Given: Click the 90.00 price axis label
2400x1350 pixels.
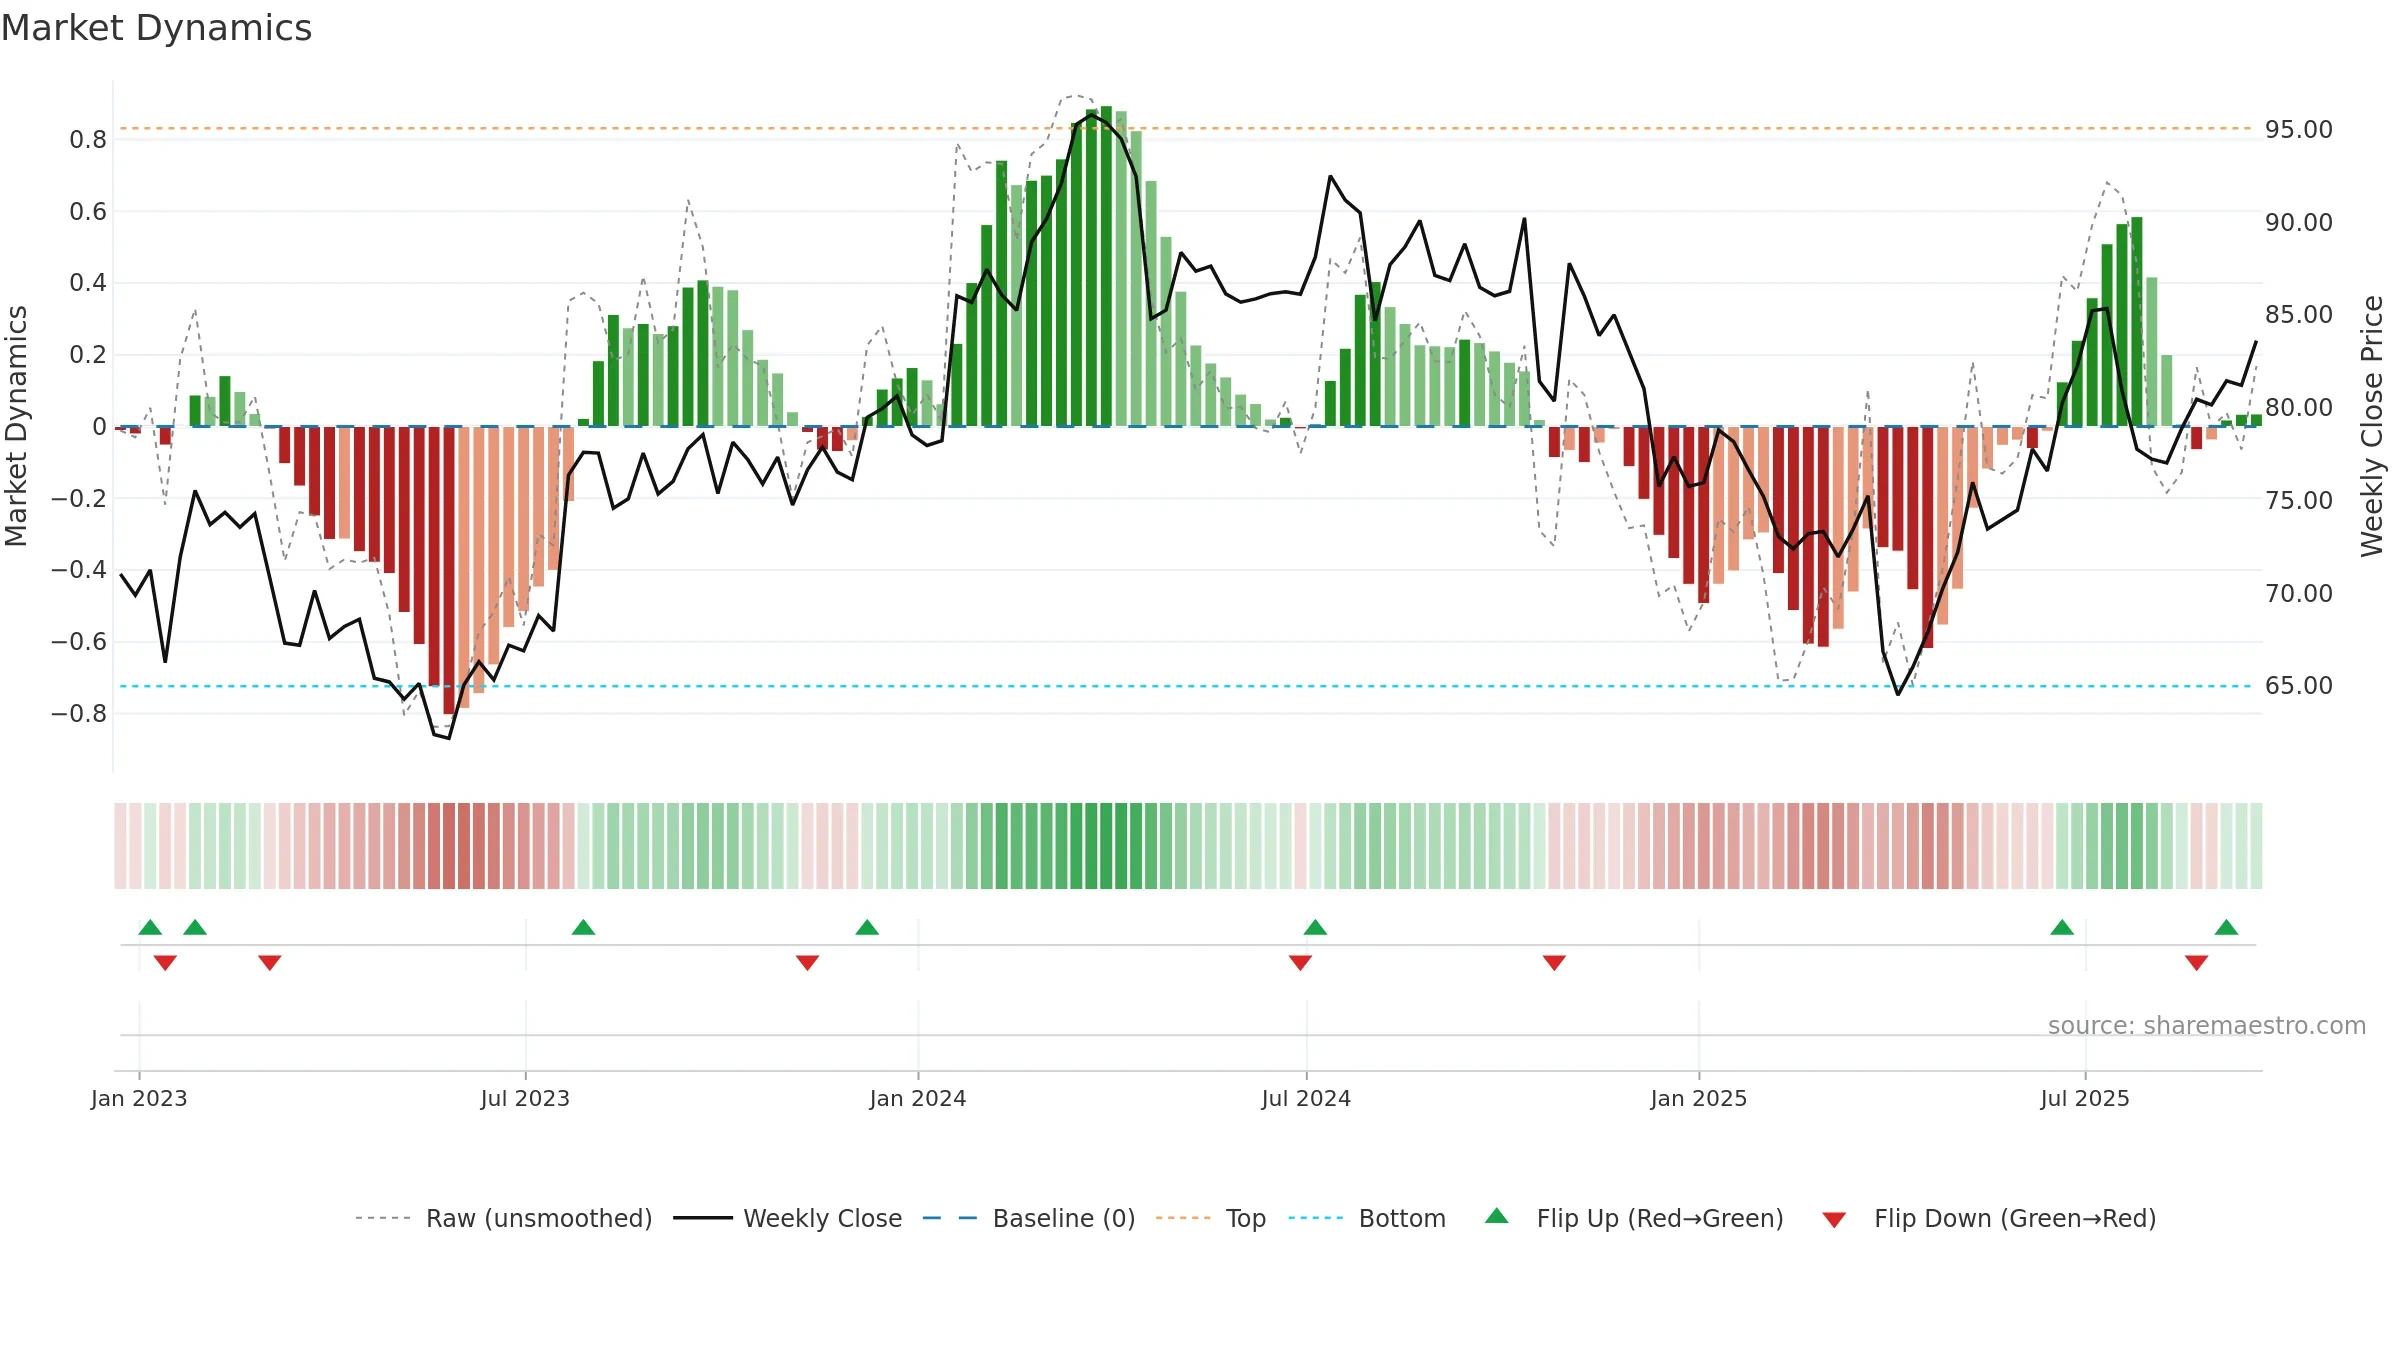Looking at the screenshot, I should [2299, 222].
